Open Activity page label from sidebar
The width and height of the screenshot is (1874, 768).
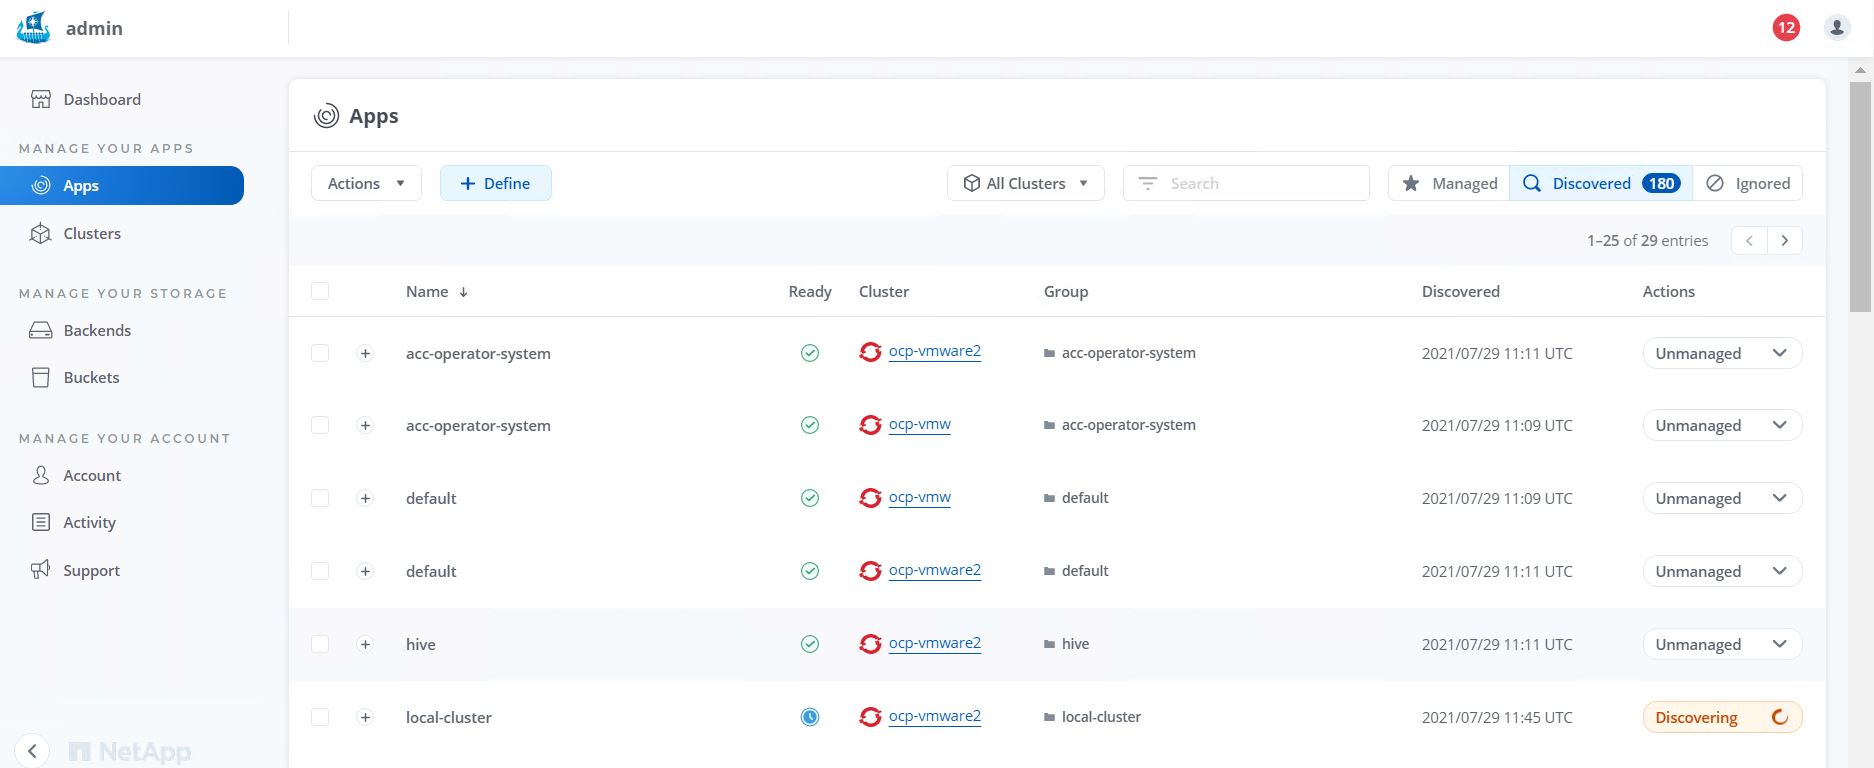(x=89, y=522)
